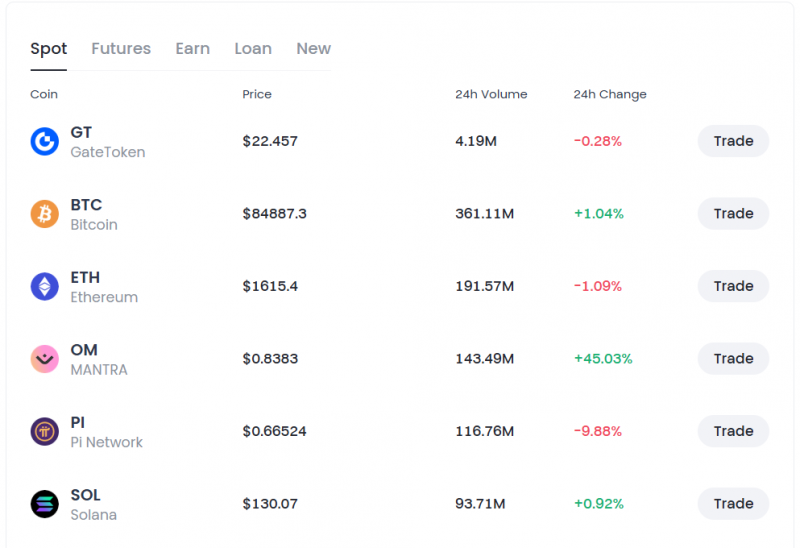Click the Pi Network name label

coord(107,442)
